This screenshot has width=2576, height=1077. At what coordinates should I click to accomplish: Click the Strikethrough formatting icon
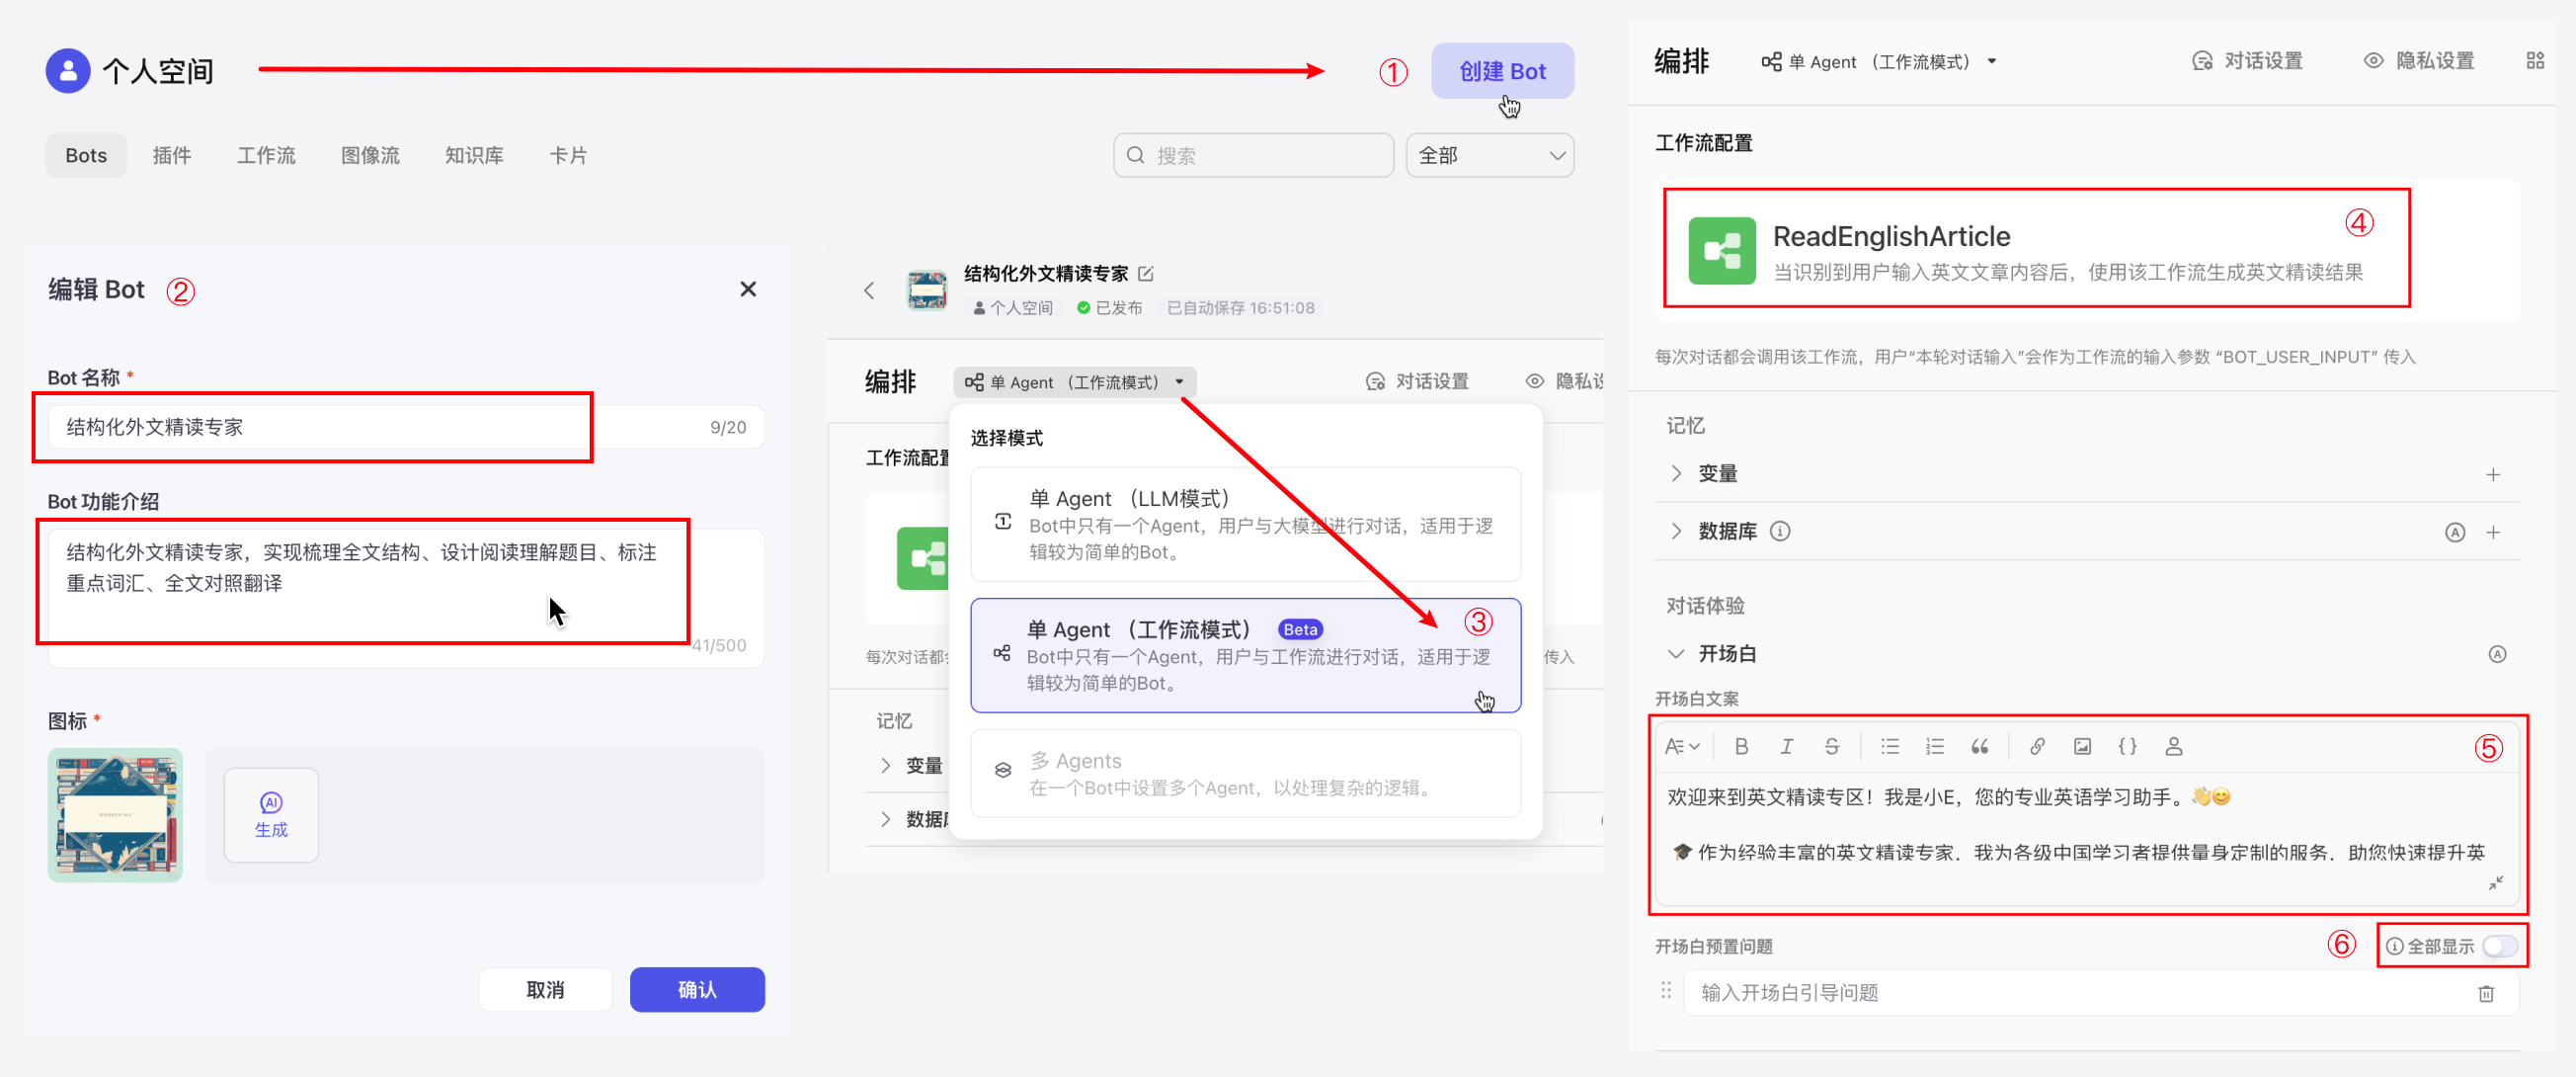click(x=1831, y=746)
